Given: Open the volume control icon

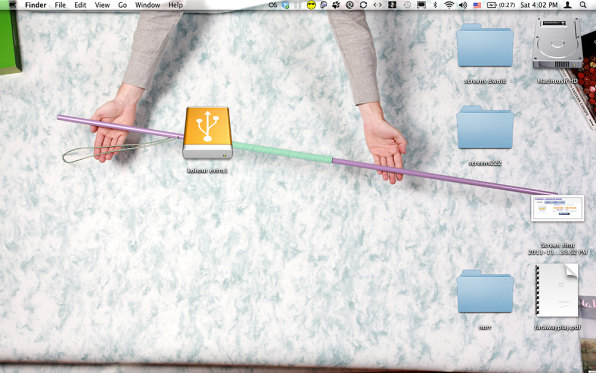Looking at the screenshot, I should point(463,5).
